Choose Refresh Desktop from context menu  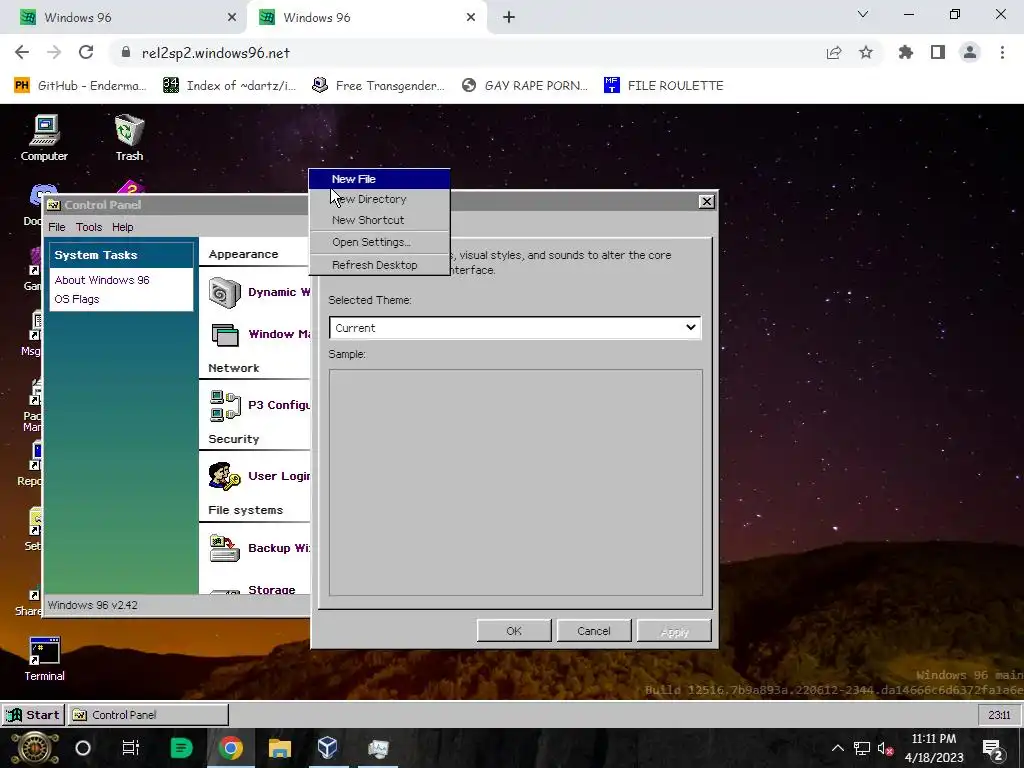click(x=379, y=265)
